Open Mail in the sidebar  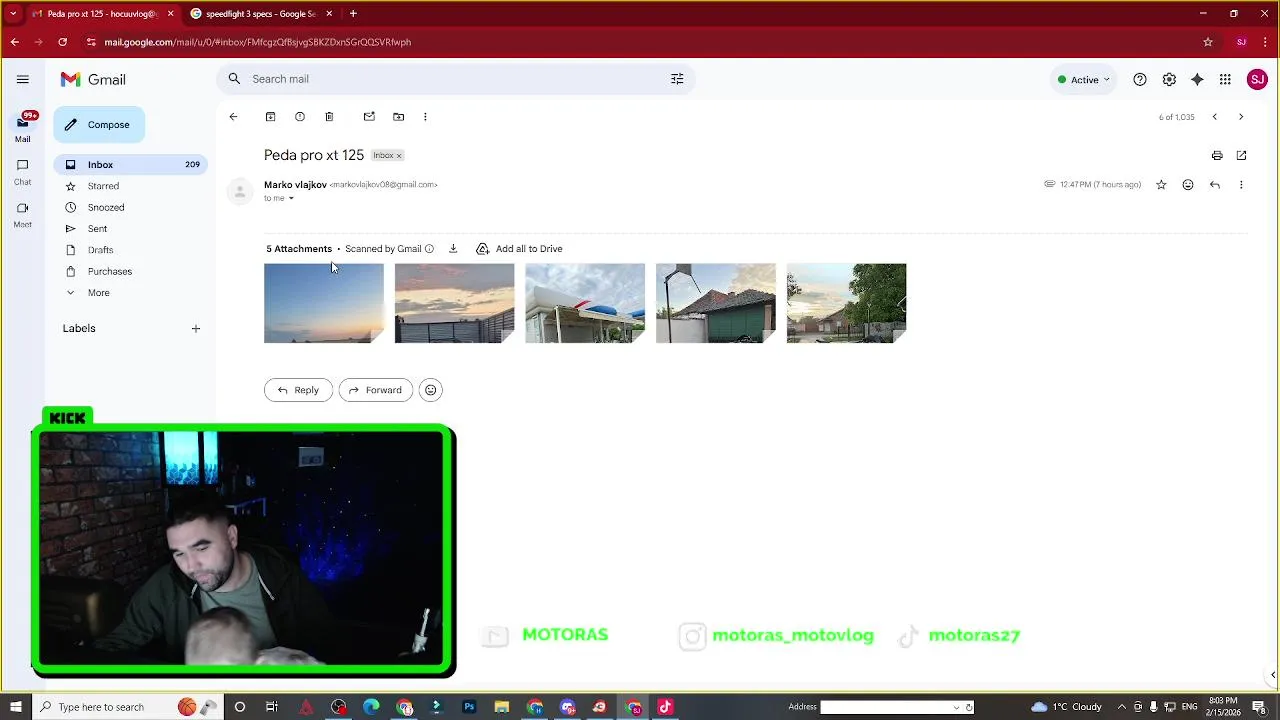[x=22, y=128]
